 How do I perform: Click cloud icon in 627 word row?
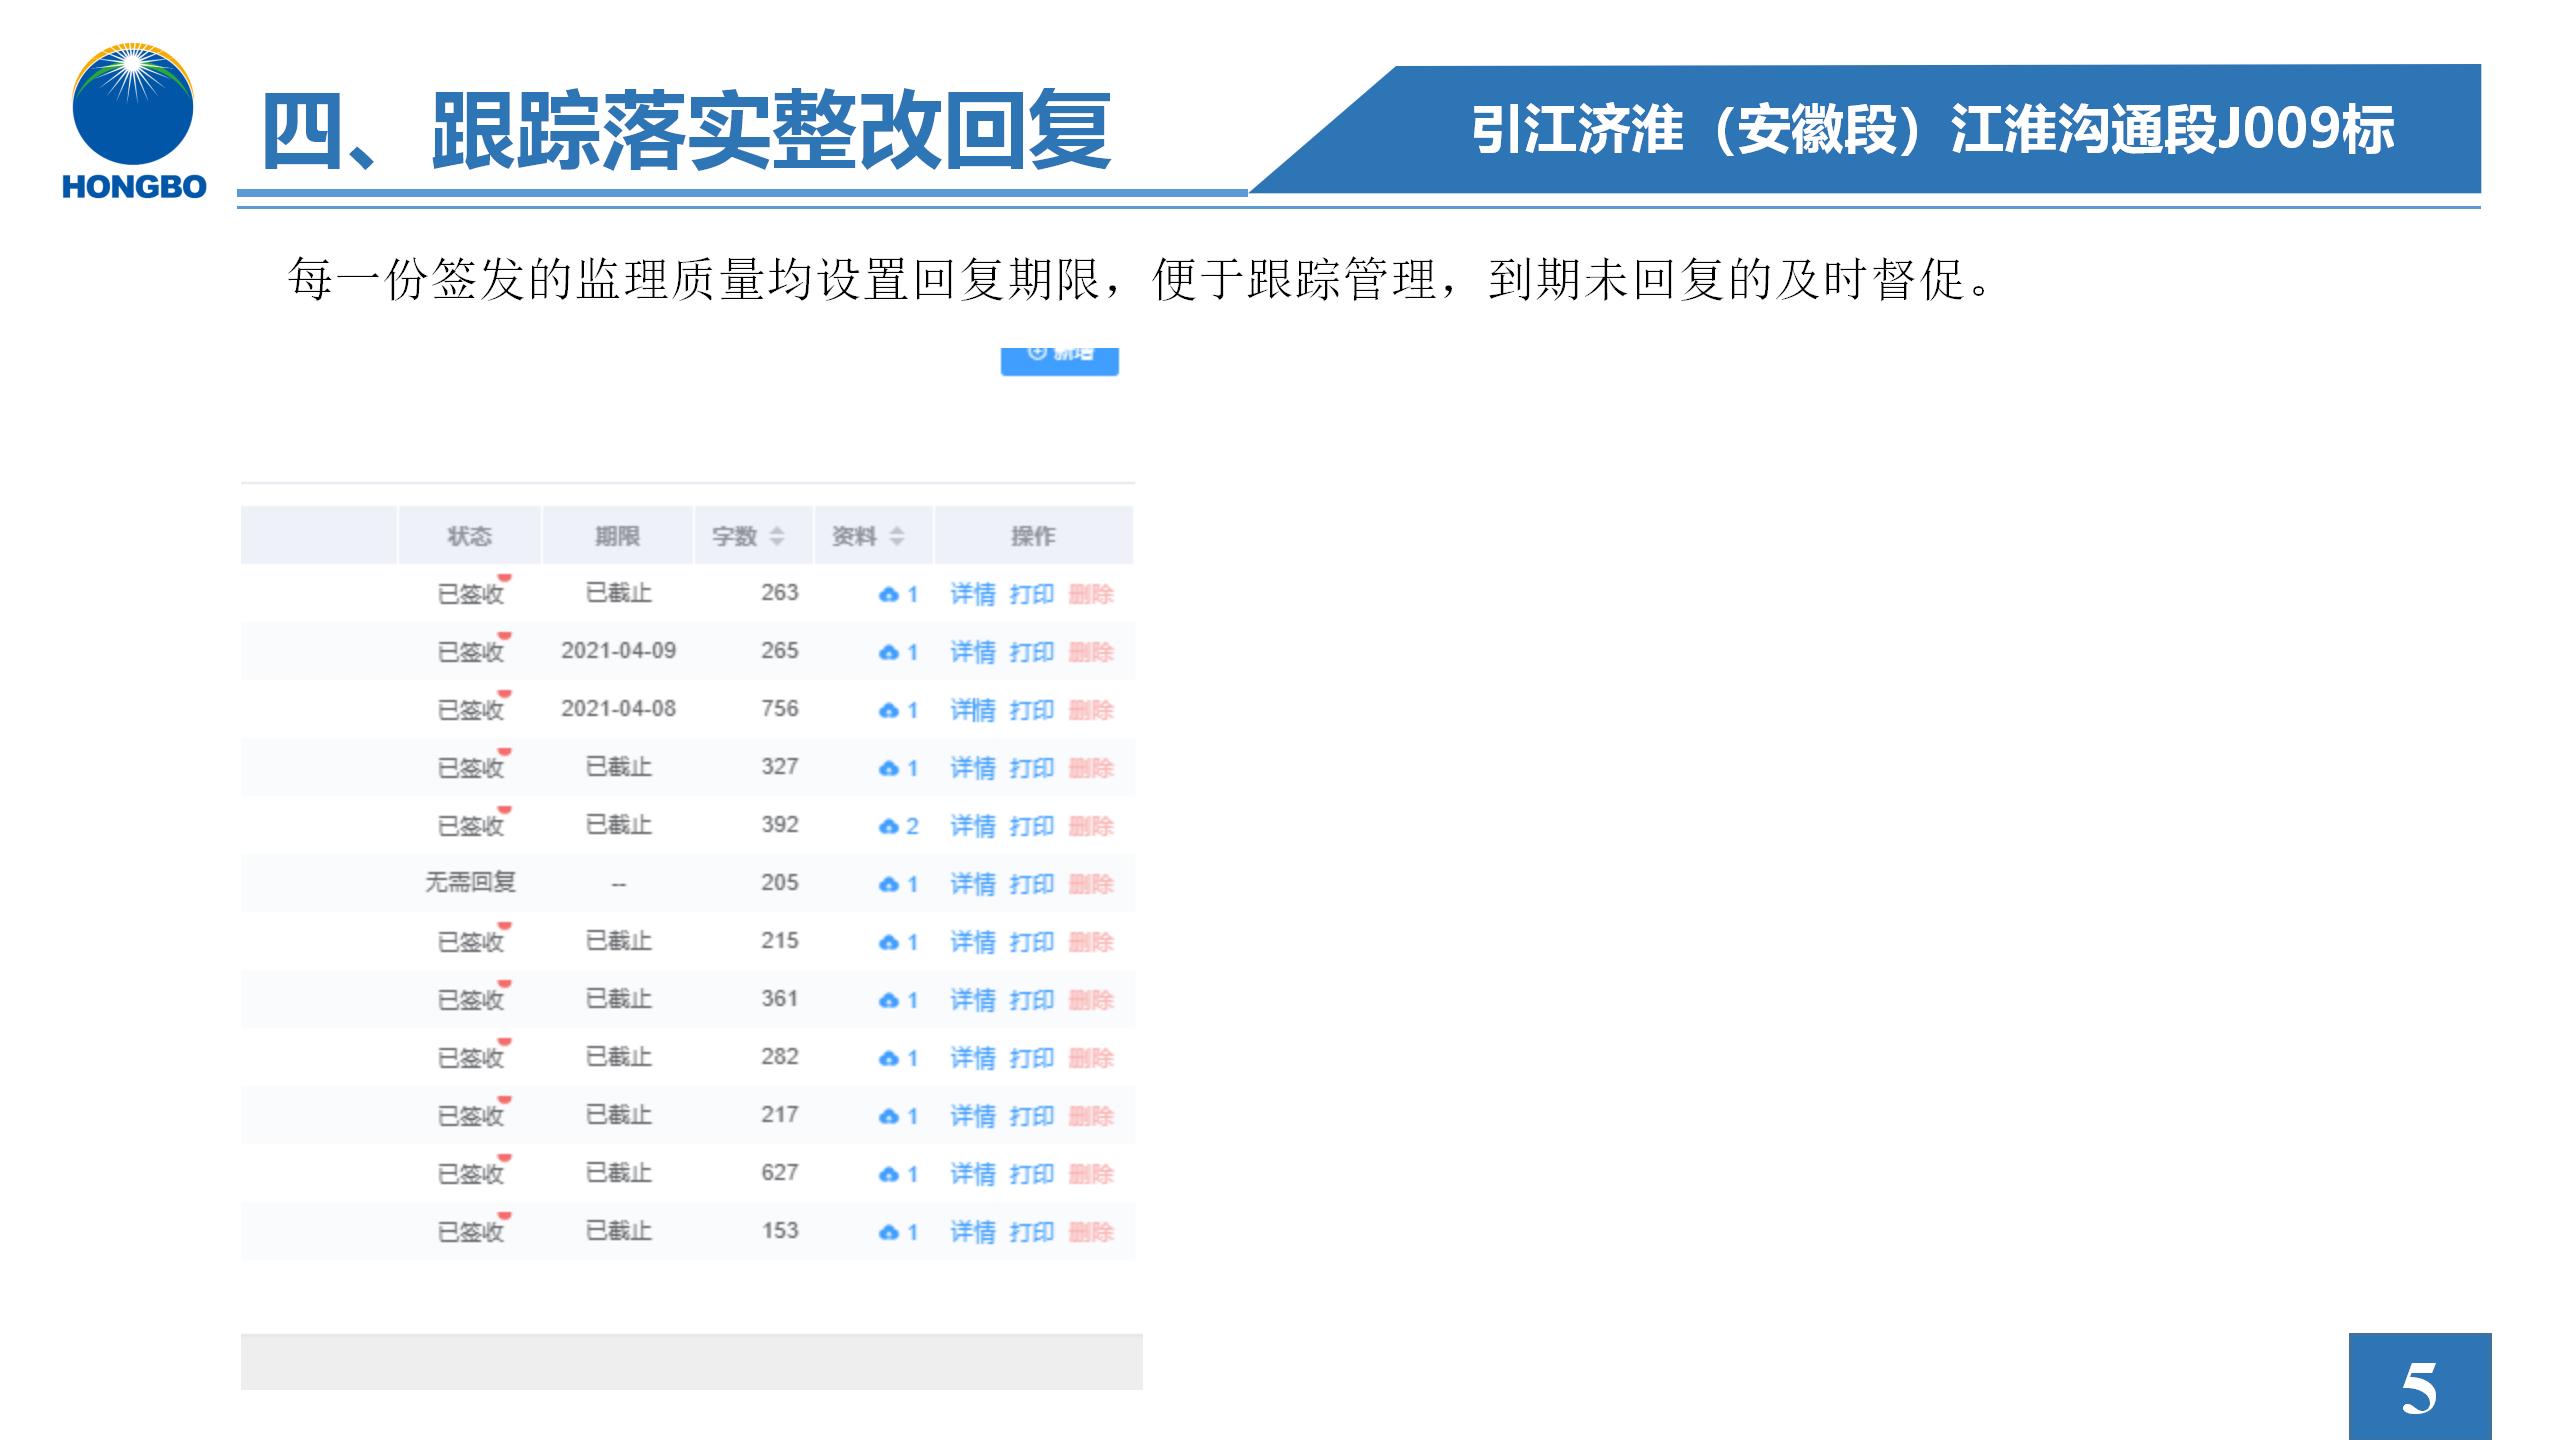tap(888, 1175)
